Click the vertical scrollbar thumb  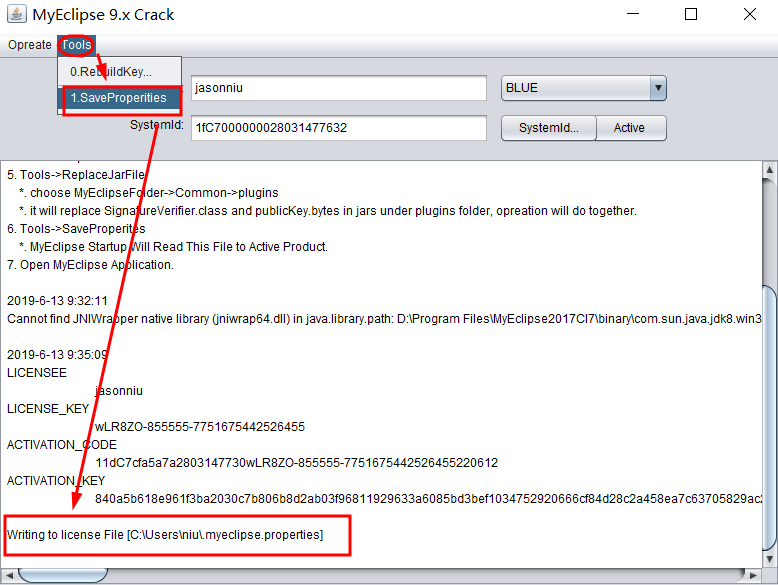pos(770,417)
